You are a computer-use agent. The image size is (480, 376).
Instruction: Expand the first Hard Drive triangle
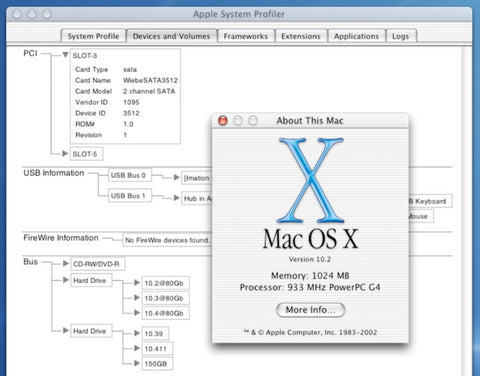pos(66,280)
